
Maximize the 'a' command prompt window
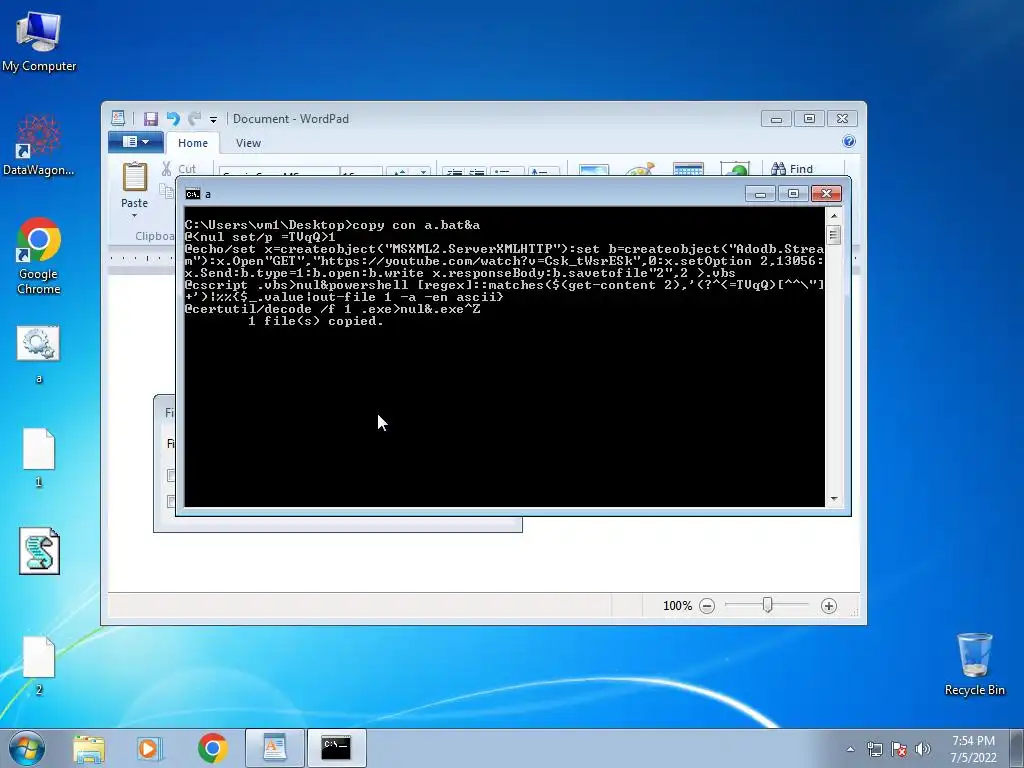(793, 194)
